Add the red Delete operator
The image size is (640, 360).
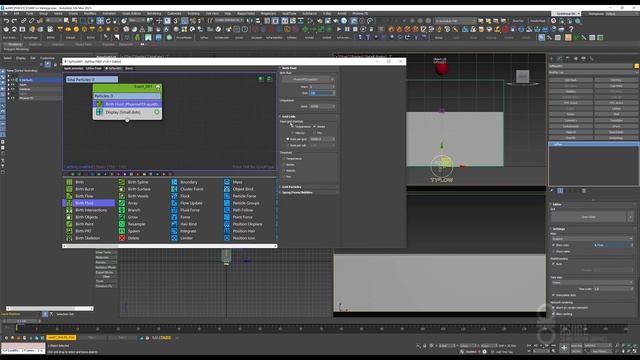pyautogui.click(x=133, y=238)
